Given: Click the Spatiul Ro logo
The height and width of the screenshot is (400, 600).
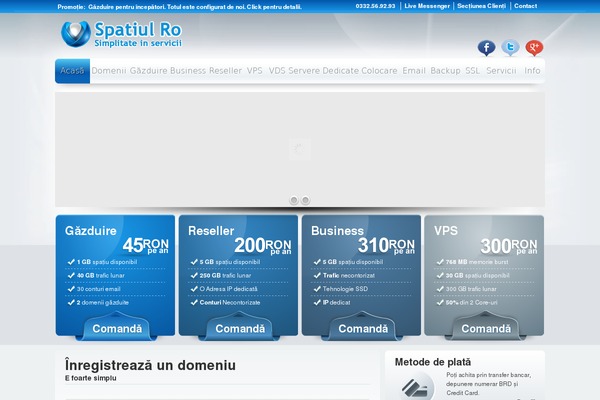Looking at the screenshot, I should pyautogui.click(x=121, y=34).
